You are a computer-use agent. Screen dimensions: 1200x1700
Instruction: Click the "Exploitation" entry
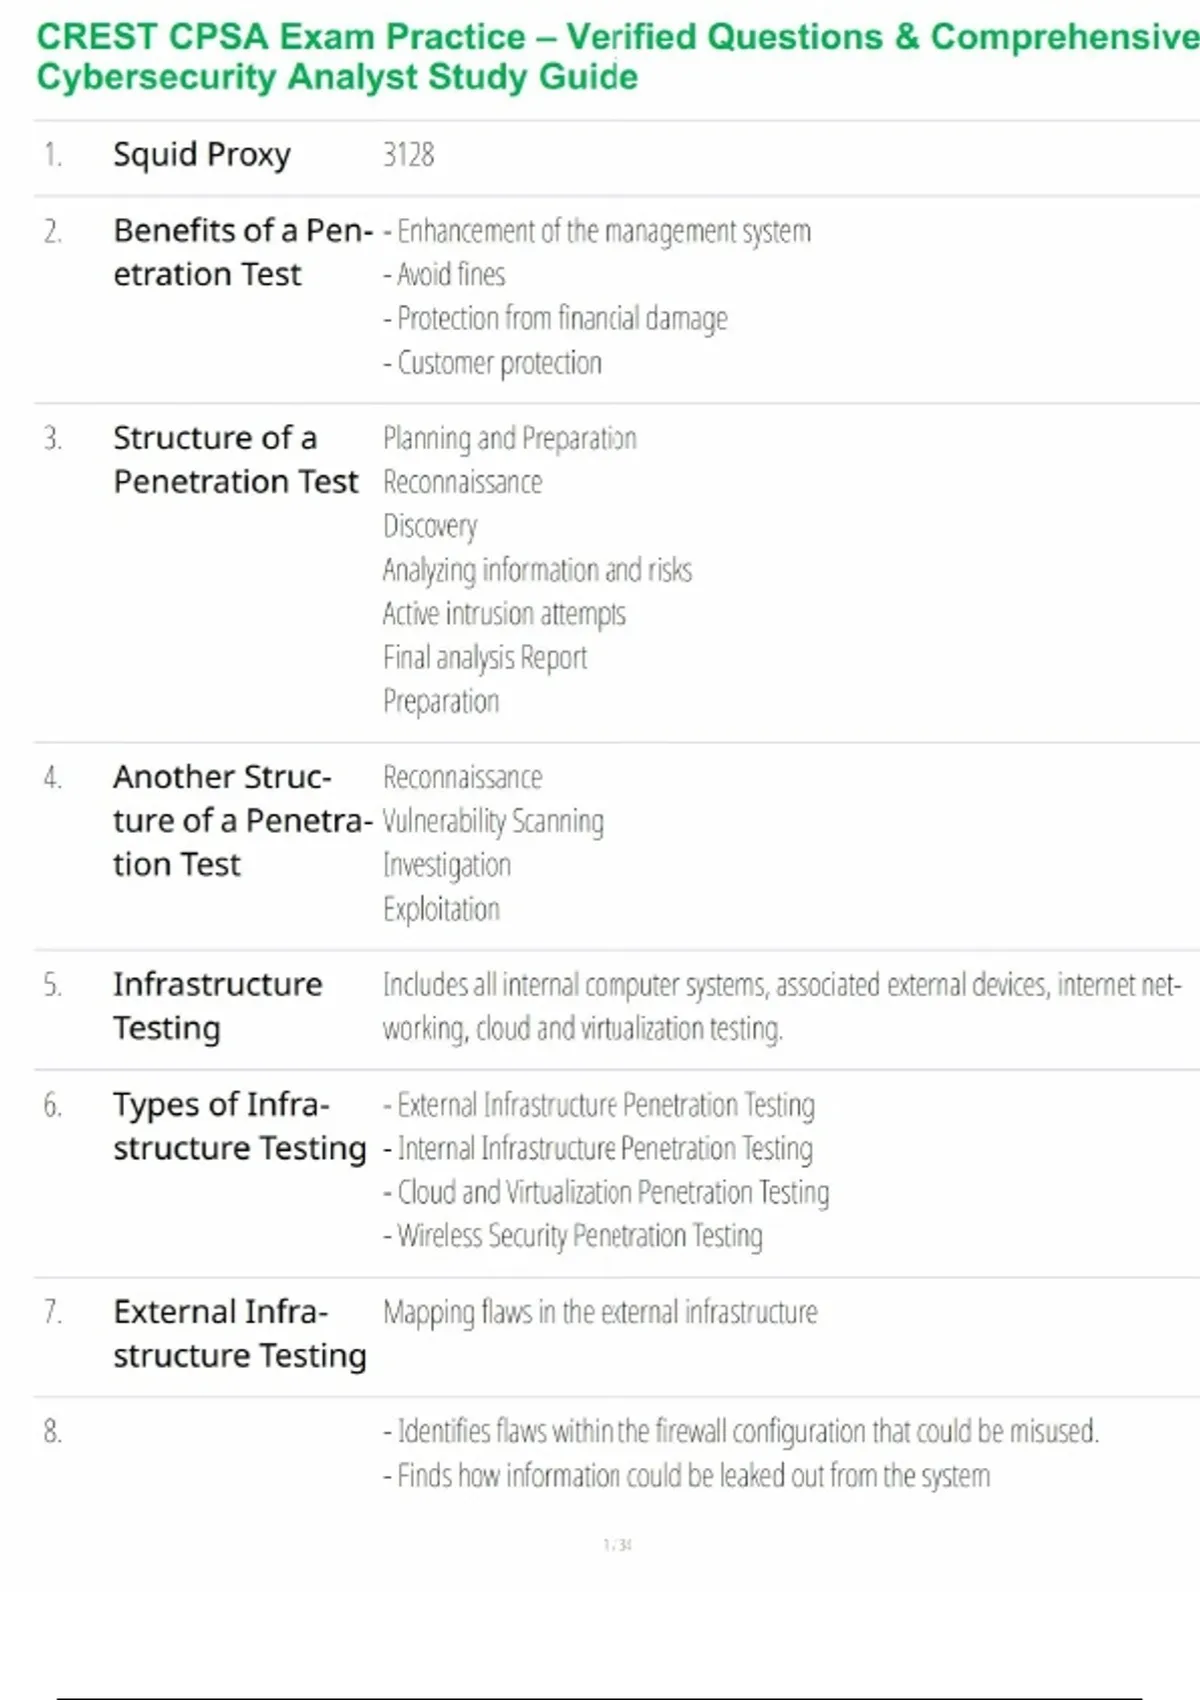coord(441,909)
